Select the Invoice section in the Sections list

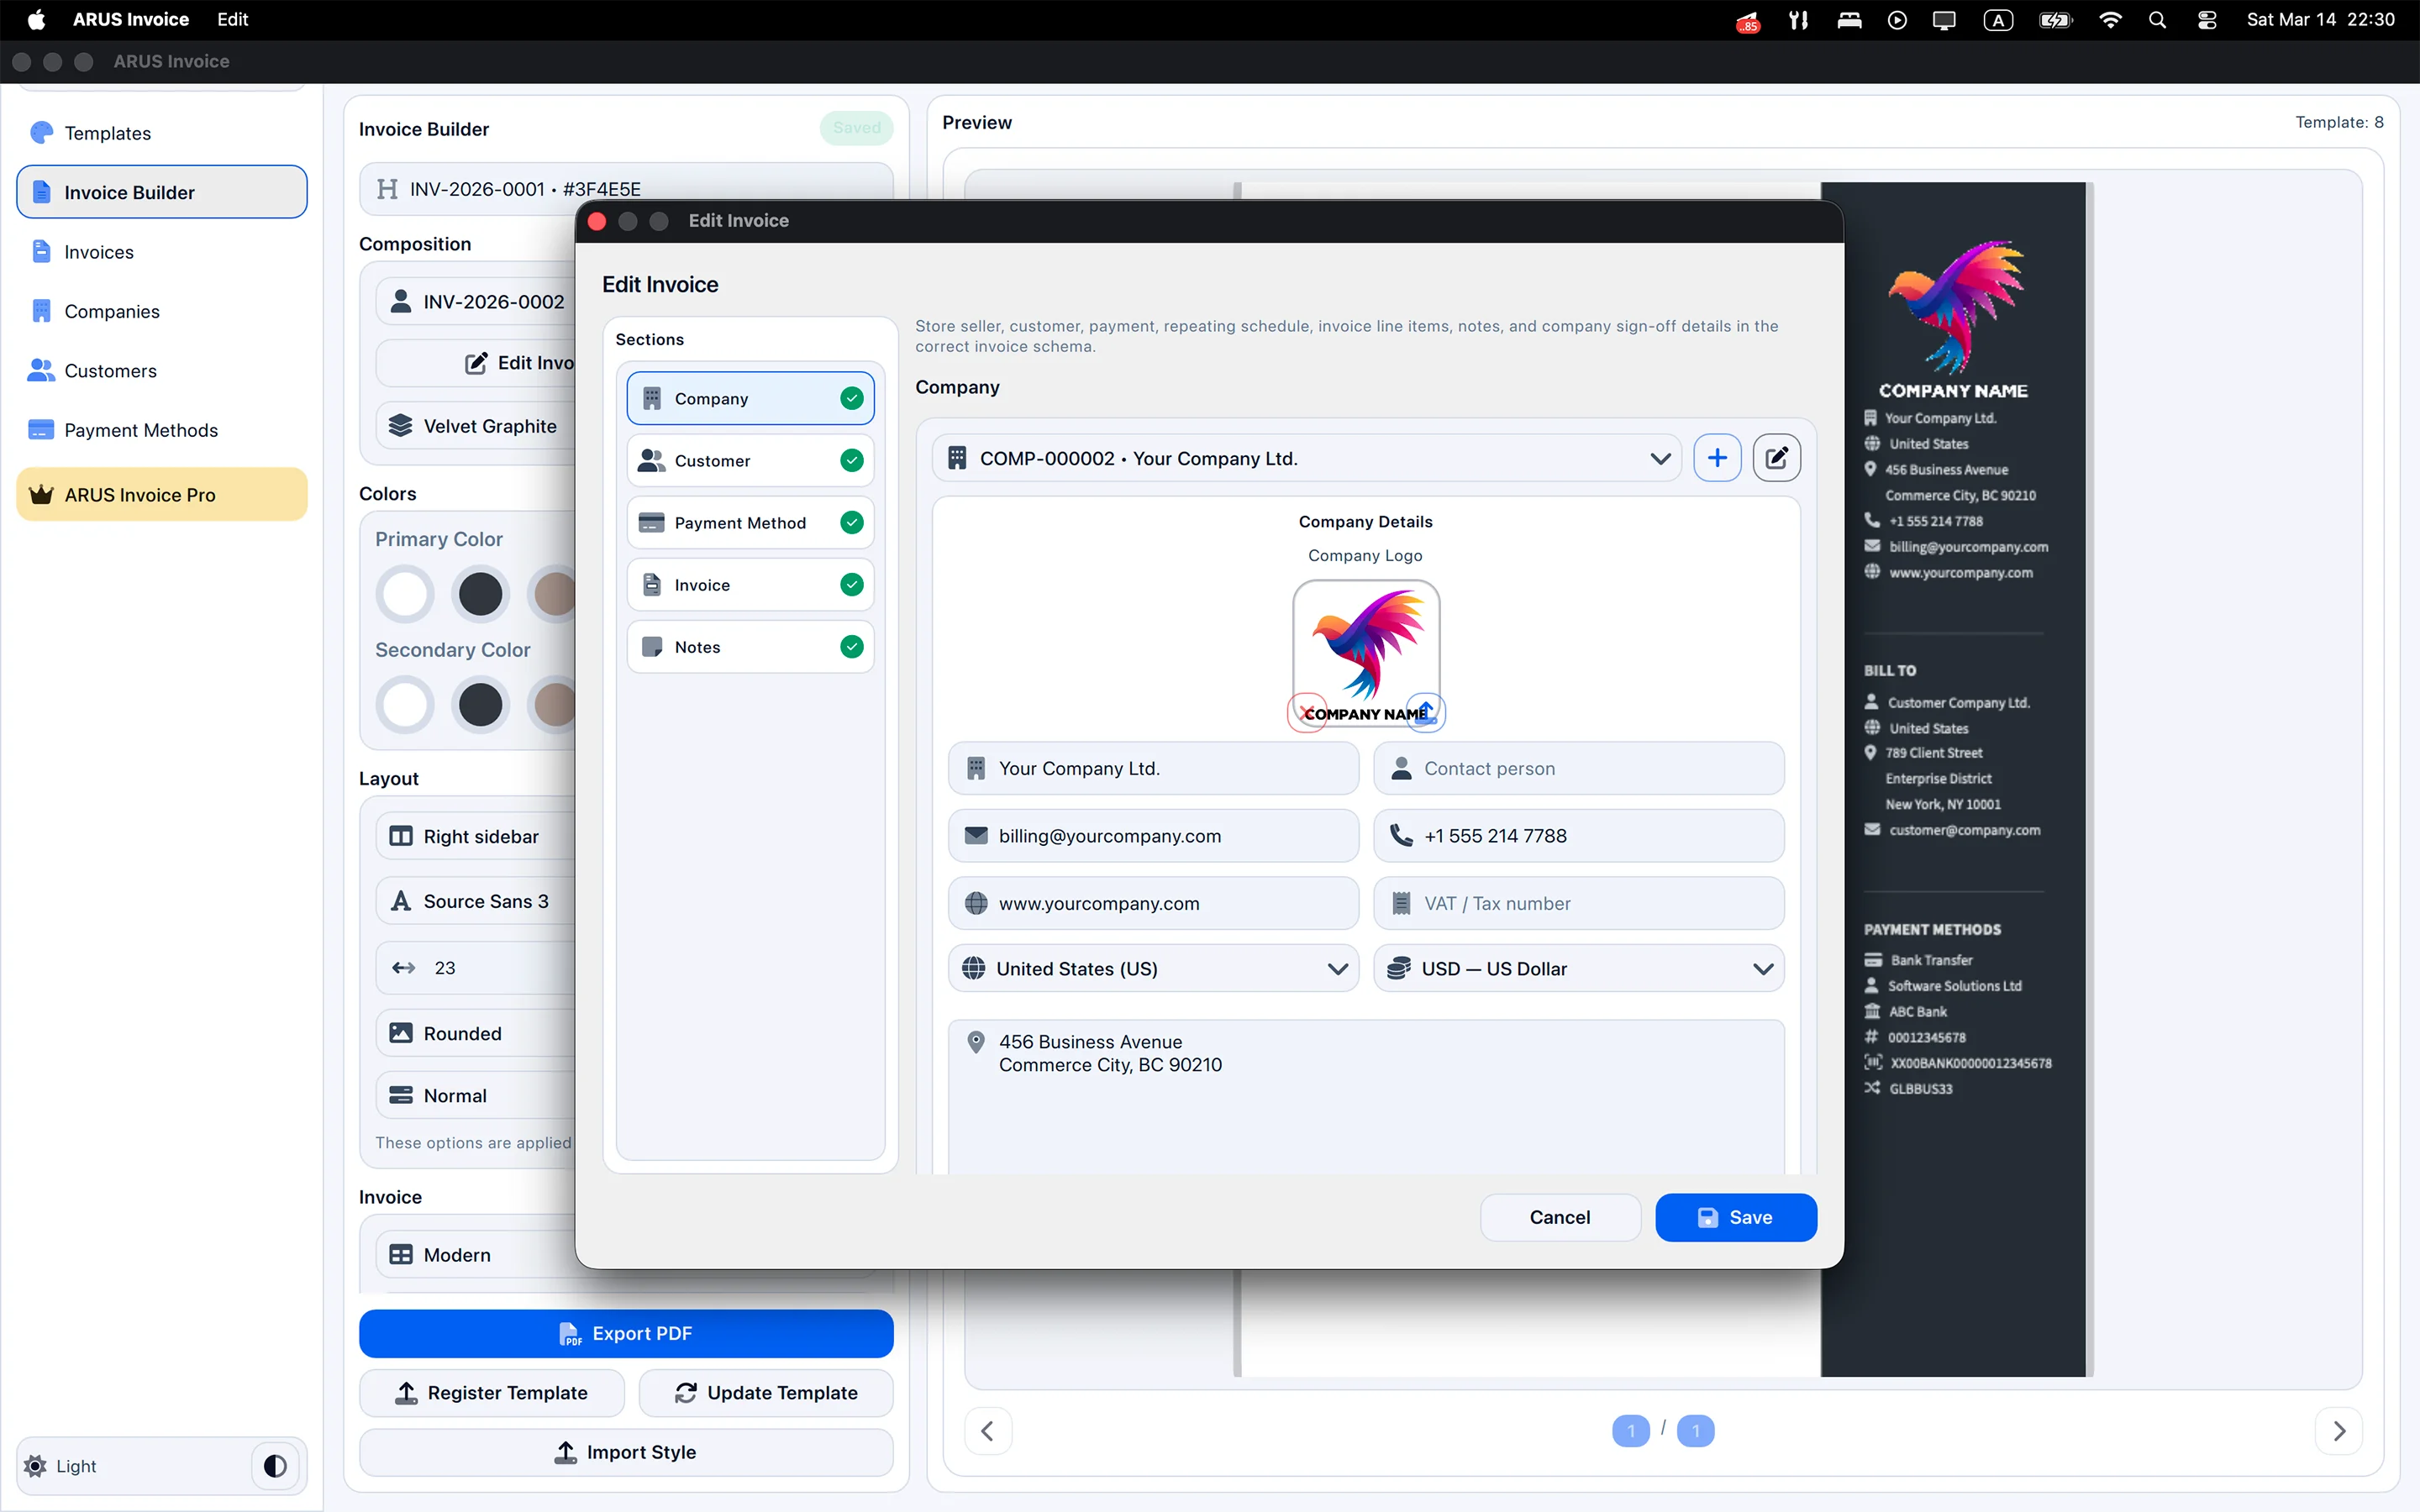tap(749, 584)
